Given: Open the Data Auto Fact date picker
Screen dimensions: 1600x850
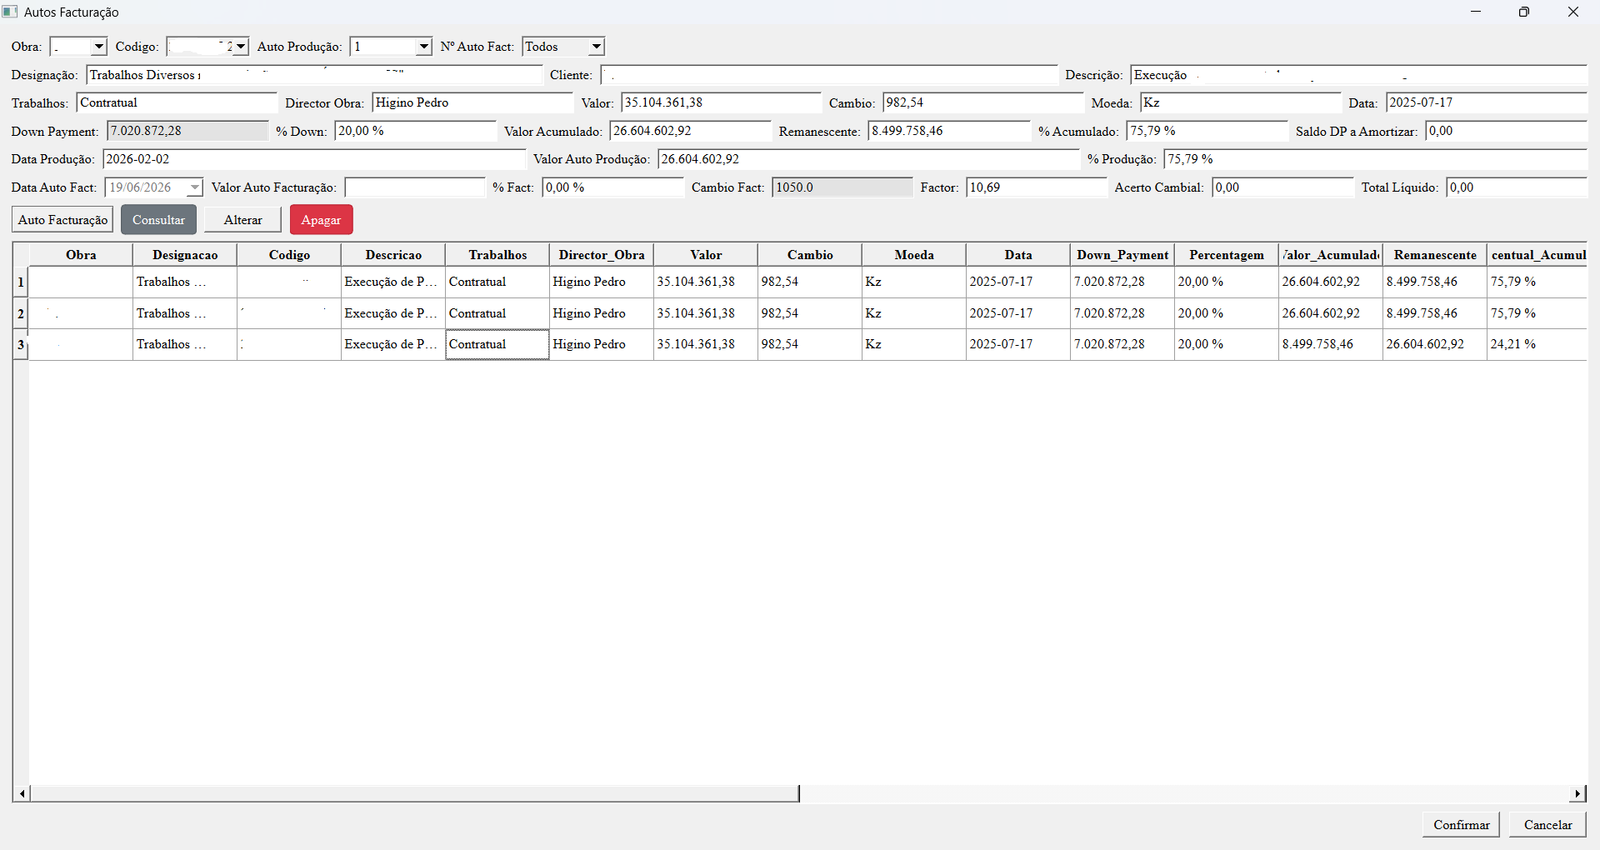Looking at the screenshot, I should click(195, 188).
